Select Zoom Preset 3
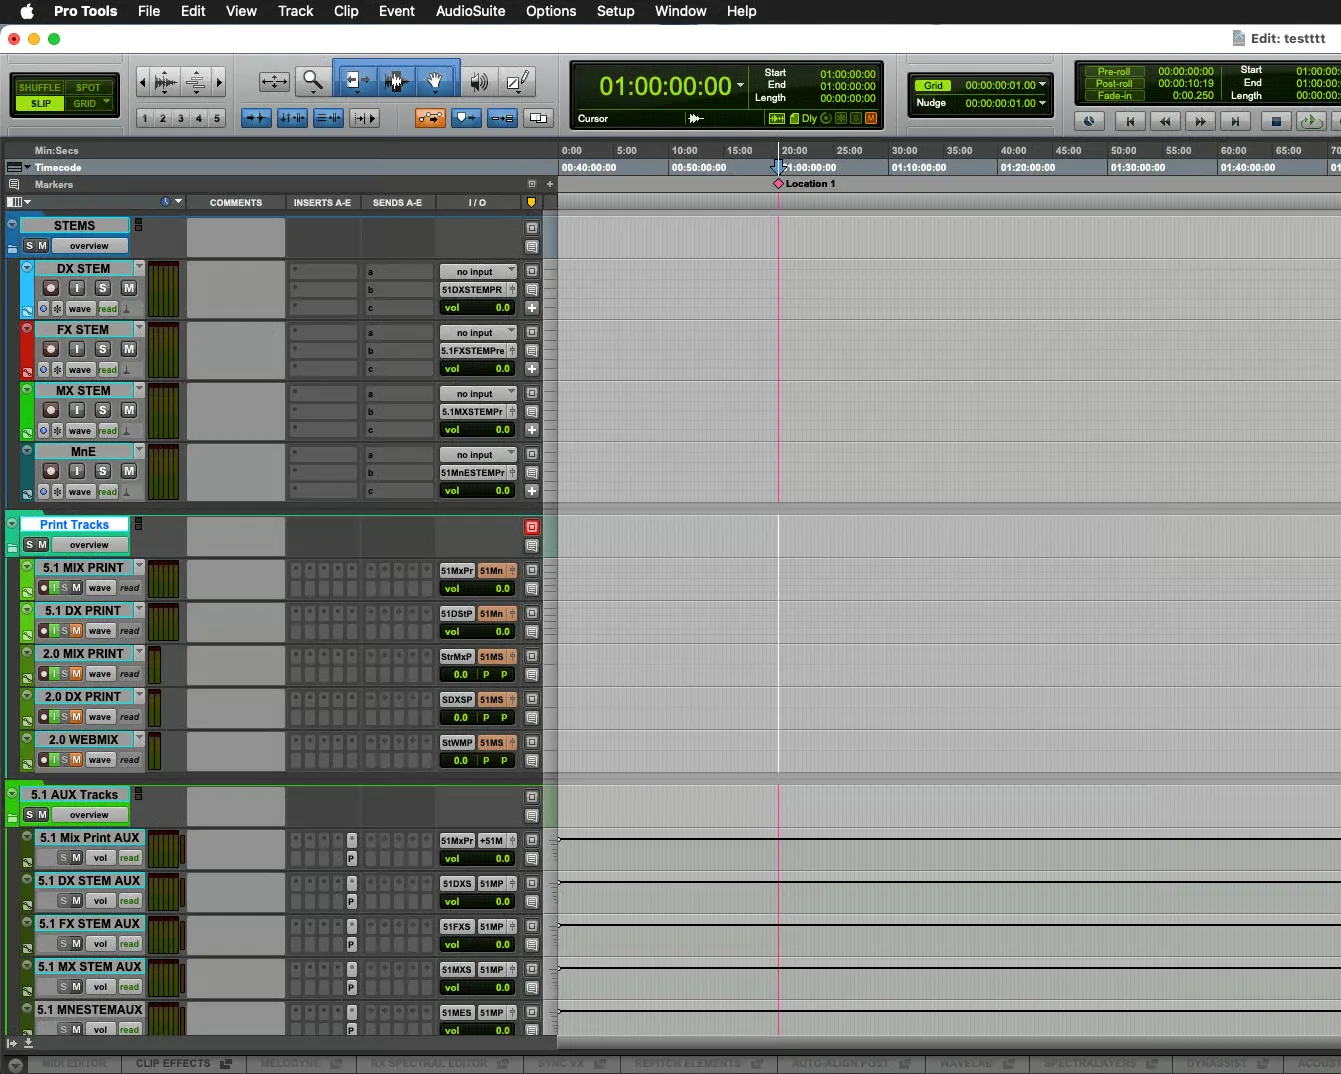The height and width of the screenshot is (1074, 1341). [x=181, y=118]
